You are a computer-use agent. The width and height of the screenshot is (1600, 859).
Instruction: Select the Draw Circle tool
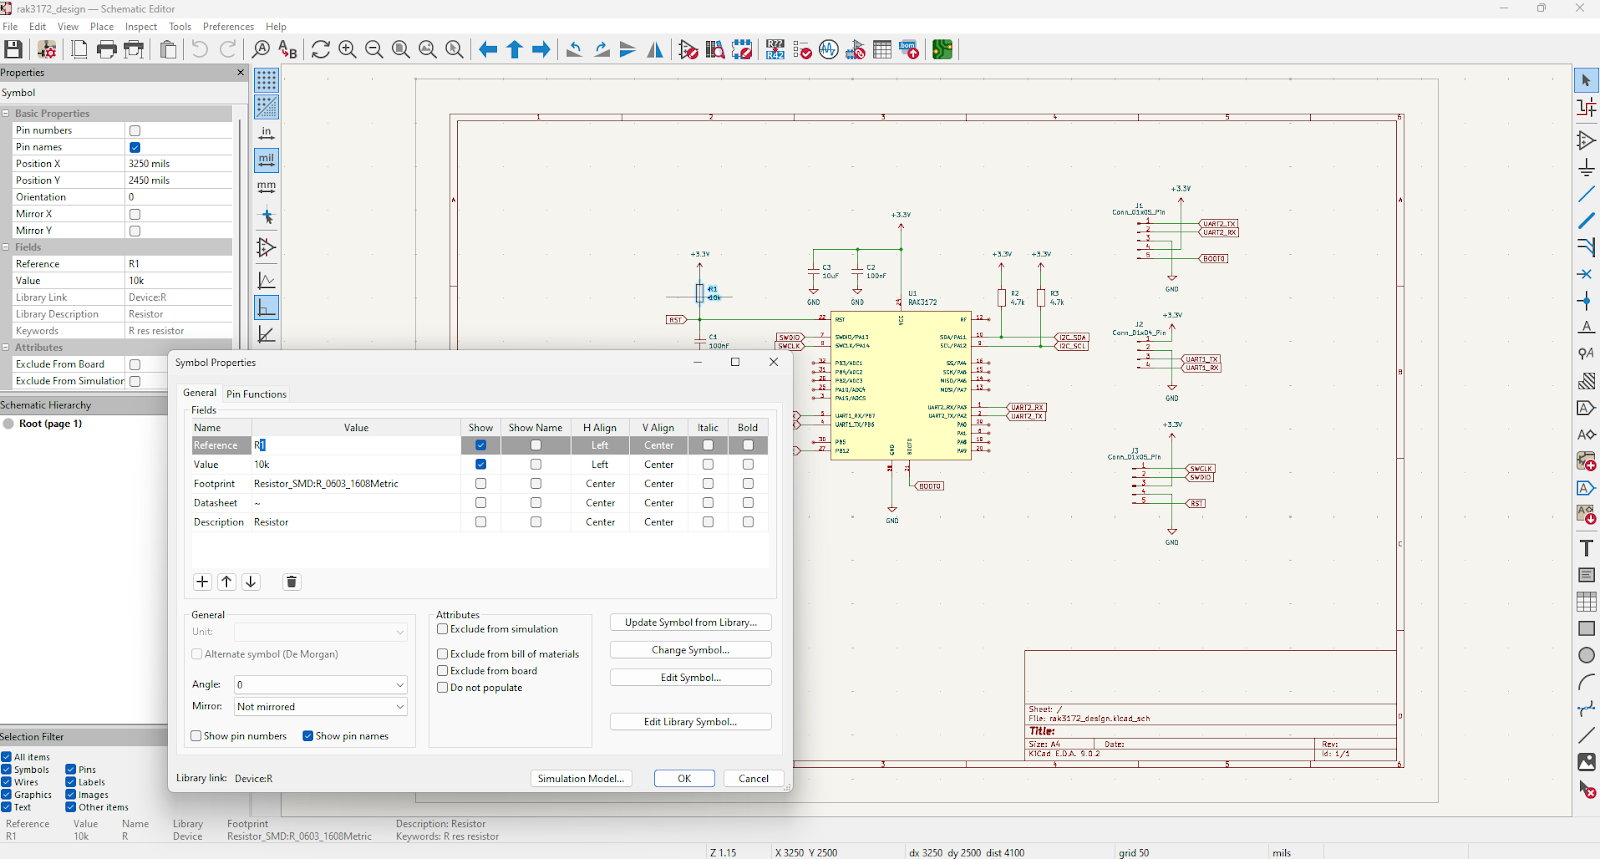(1586, 655)
